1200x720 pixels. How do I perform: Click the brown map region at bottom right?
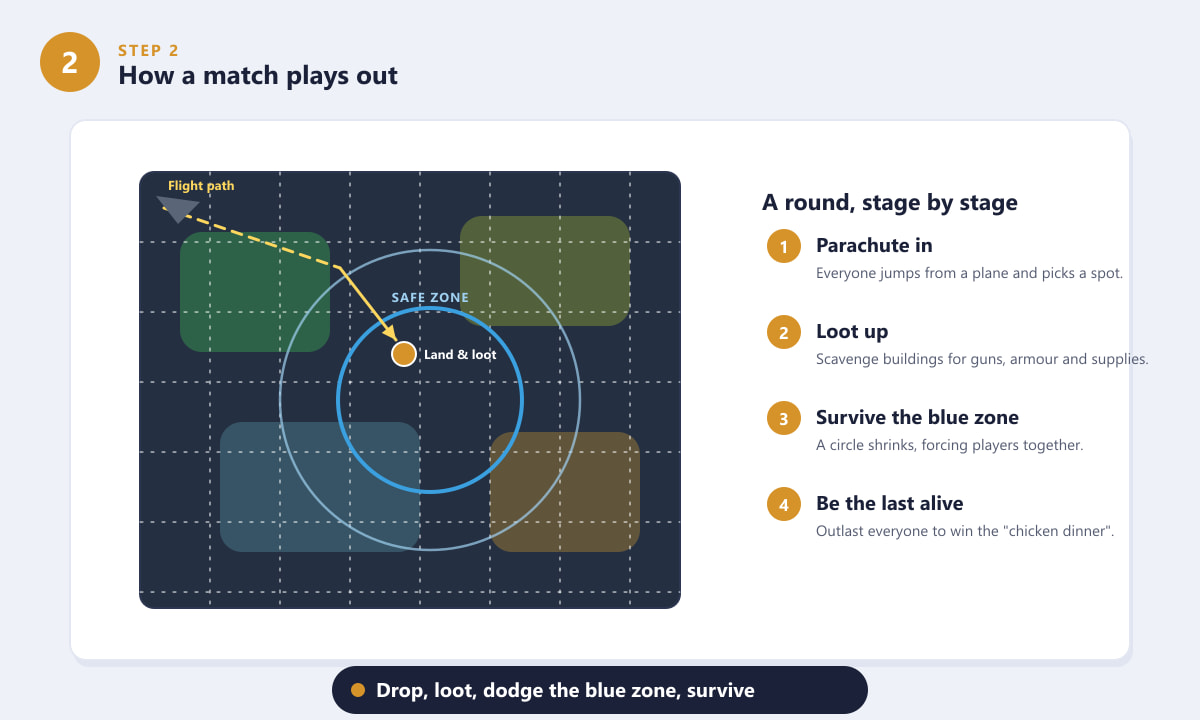tap(565, 492)
